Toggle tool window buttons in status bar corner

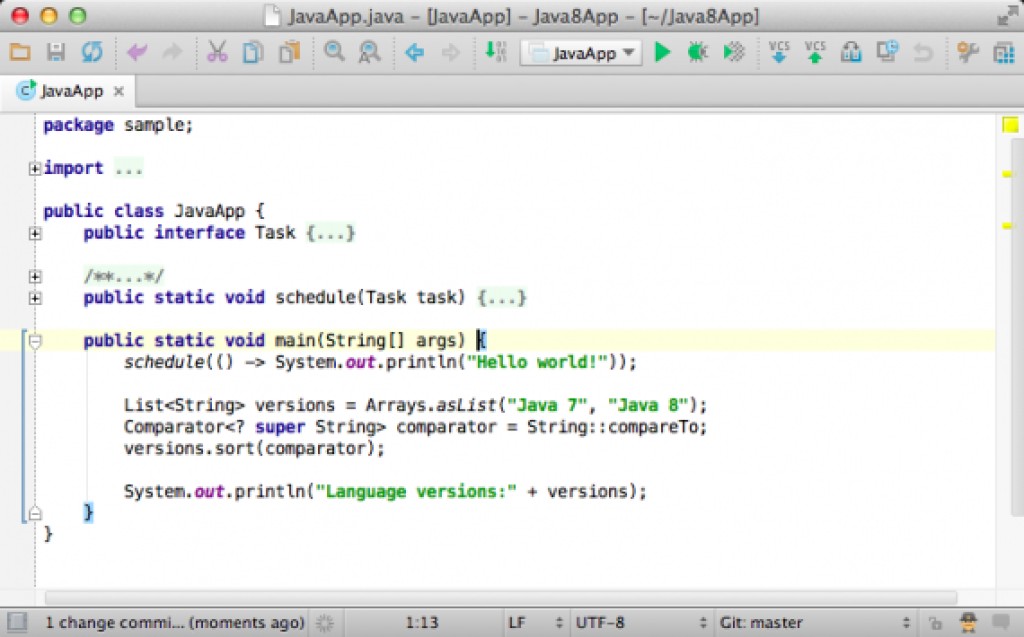pos(17,622)
